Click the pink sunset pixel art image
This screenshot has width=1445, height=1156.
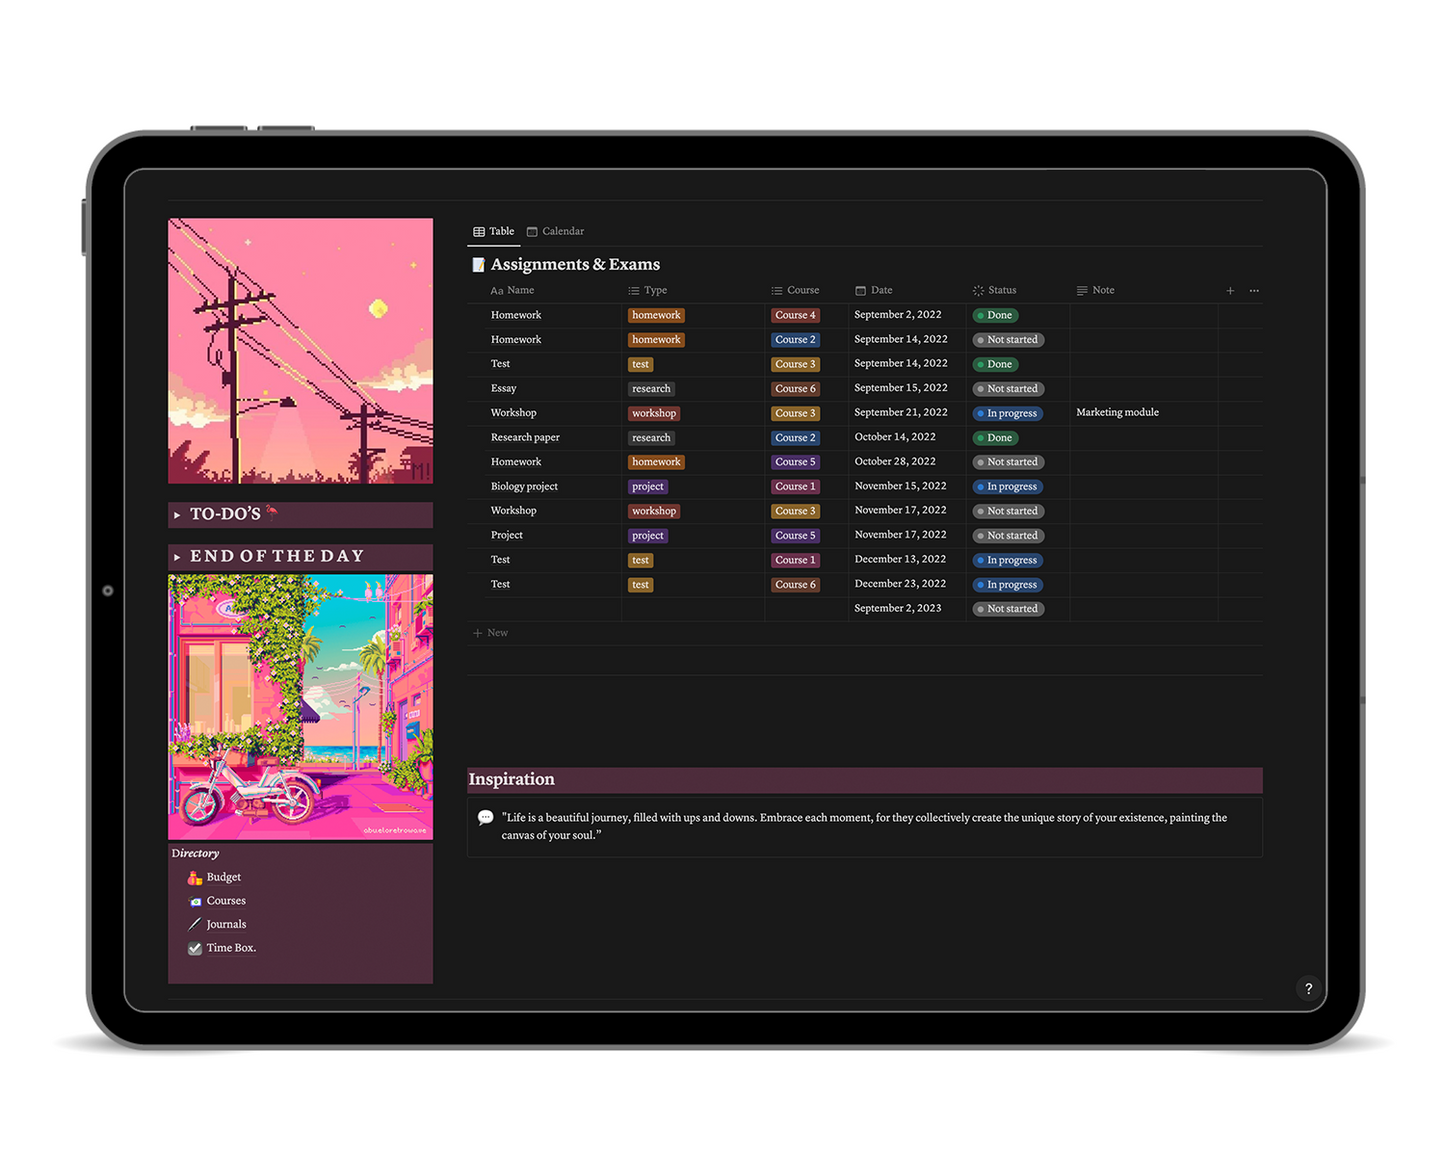click(x=300, y=351)
